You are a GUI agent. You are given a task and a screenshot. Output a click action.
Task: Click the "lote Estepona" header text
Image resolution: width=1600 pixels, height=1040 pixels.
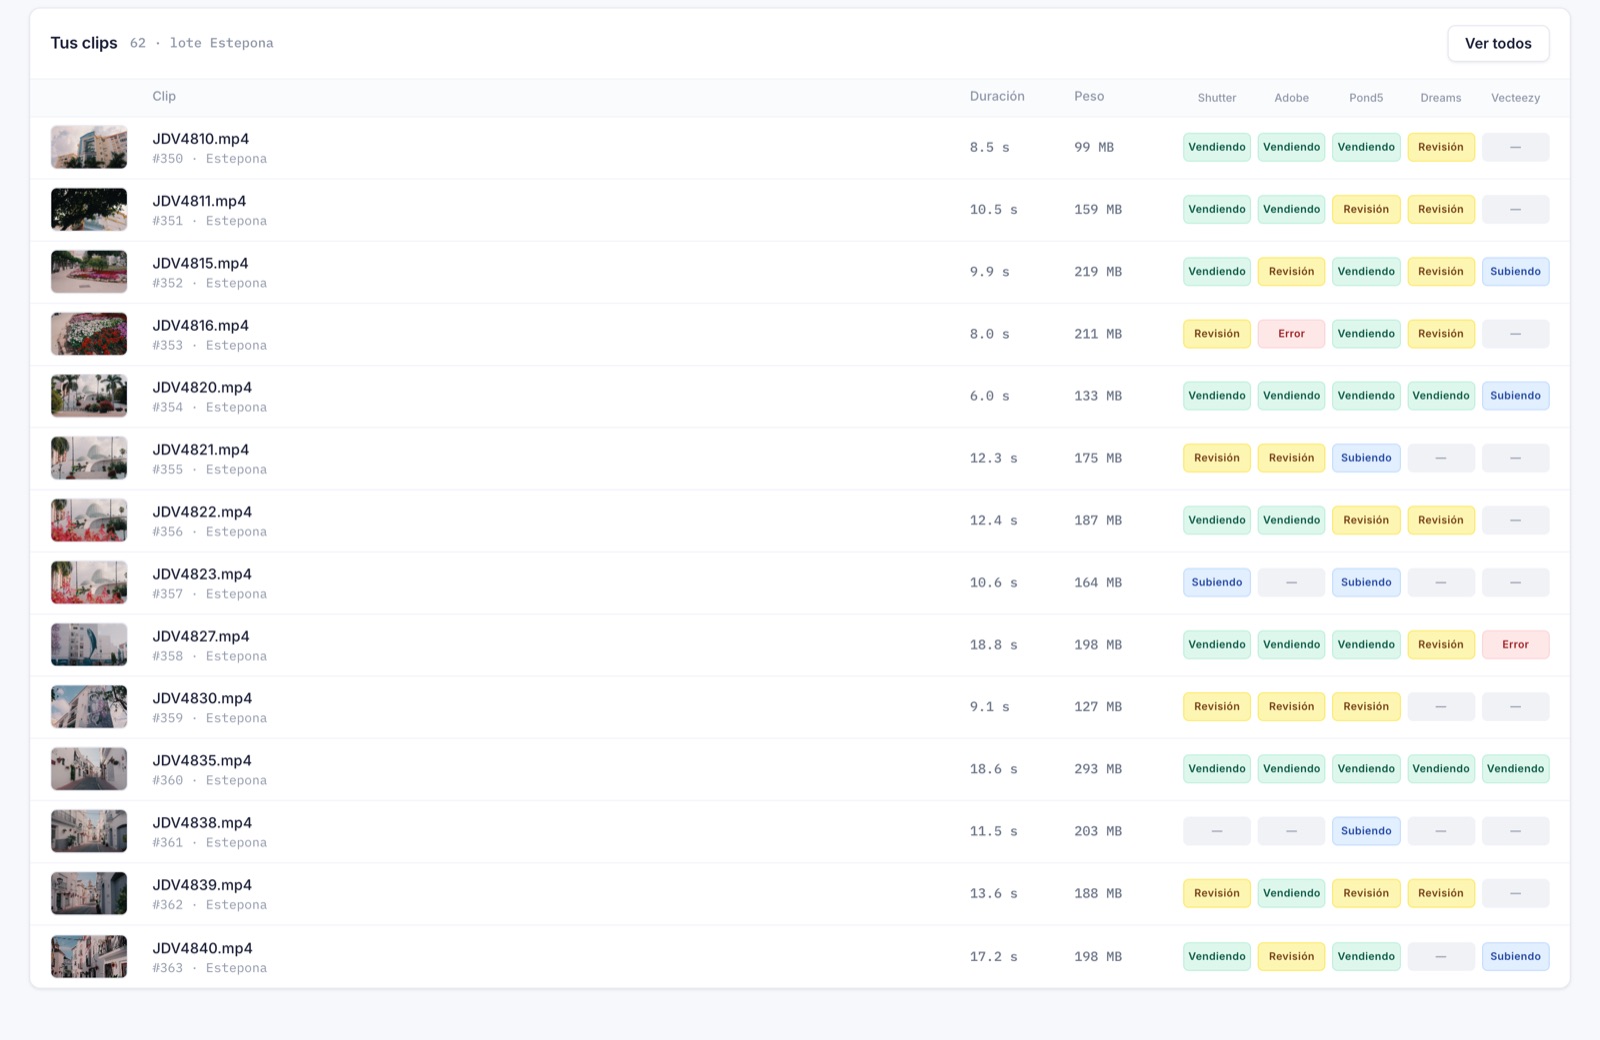pyautogui.click(x=221, y=43)
